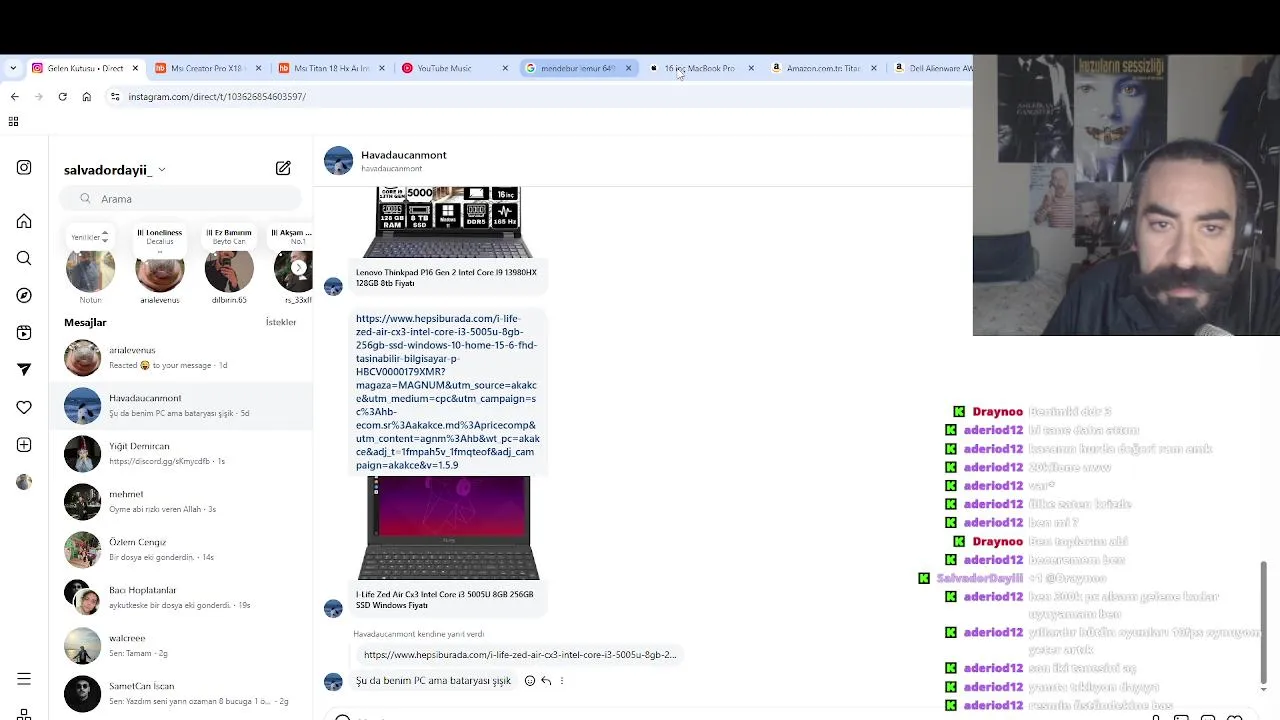Open Lenovo Thinkpad laptop image preview
Viewport: 1280px width, 720px height.
point(448,222)
